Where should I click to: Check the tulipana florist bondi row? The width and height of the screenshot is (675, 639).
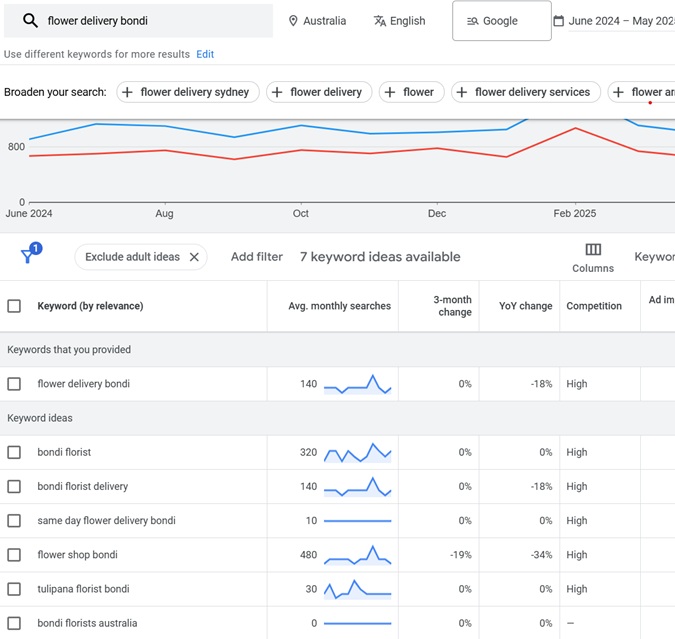(x=14, y=589)
